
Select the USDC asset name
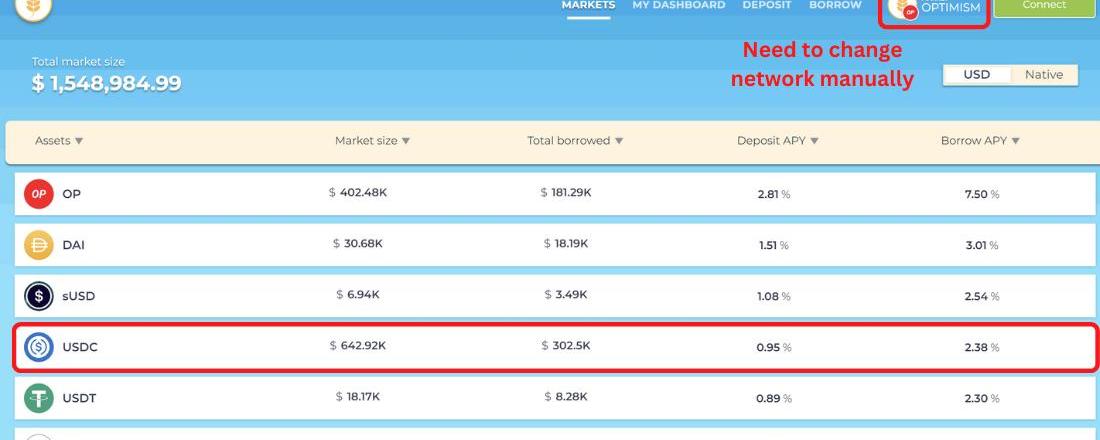click(x=80, y=347)
